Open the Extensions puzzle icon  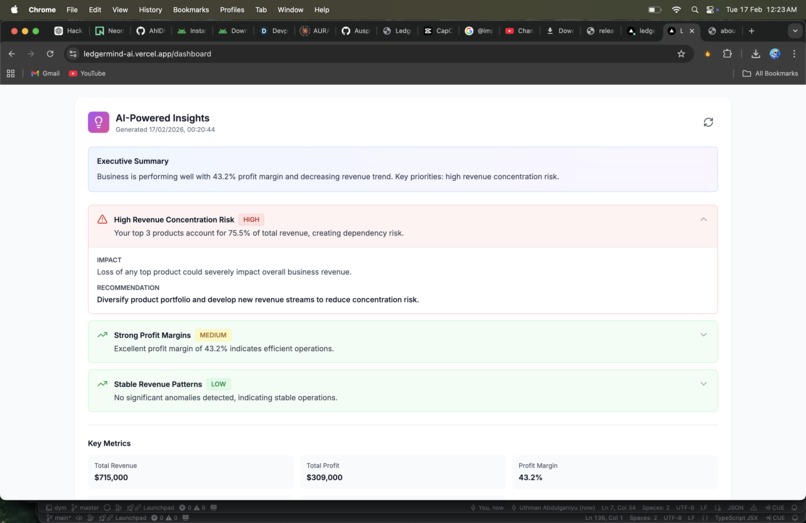pos(727,53)
